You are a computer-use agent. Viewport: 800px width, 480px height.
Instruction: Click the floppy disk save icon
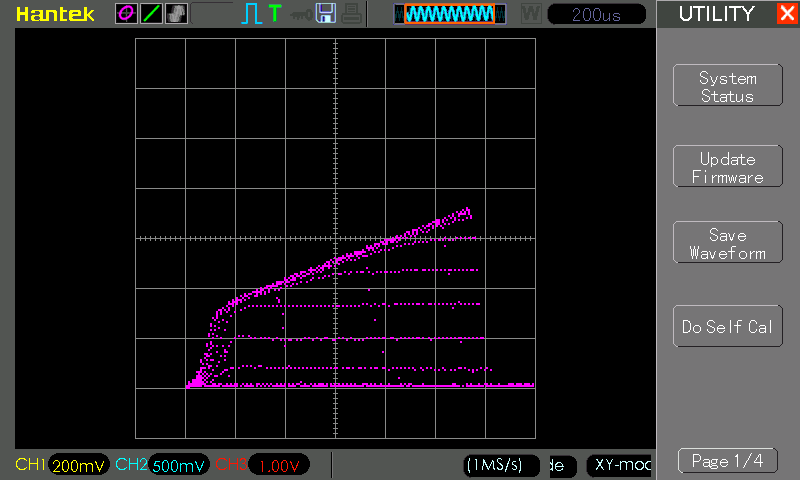coord(326,13)
